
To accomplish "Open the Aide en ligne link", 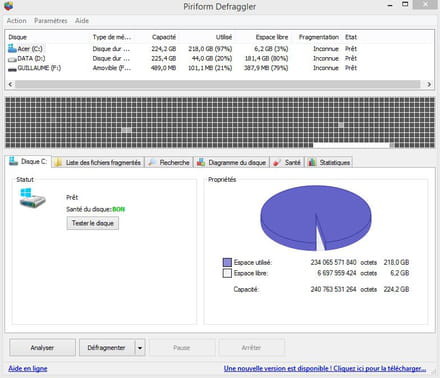I will tap(28, 368).
